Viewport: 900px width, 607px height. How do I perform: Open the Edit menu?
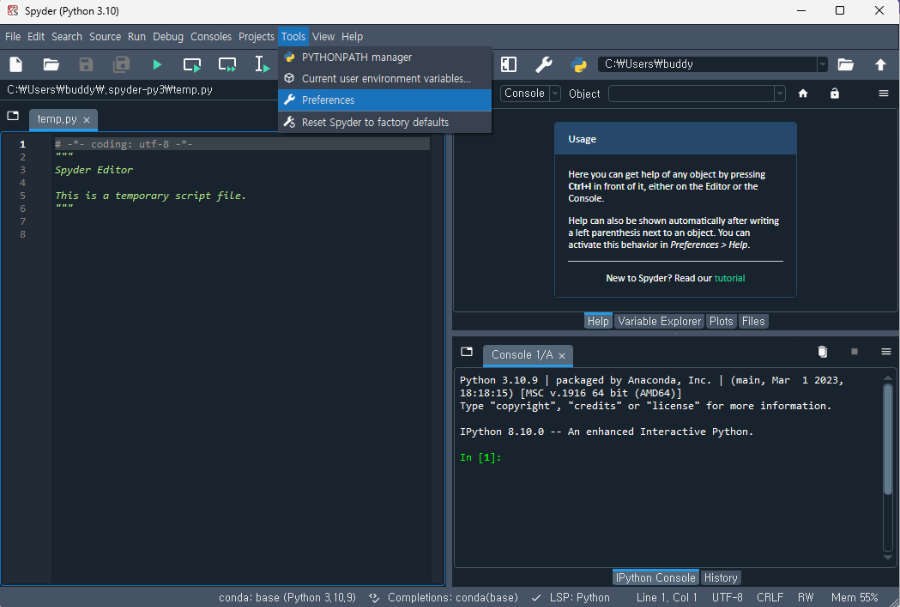(36, 37)
